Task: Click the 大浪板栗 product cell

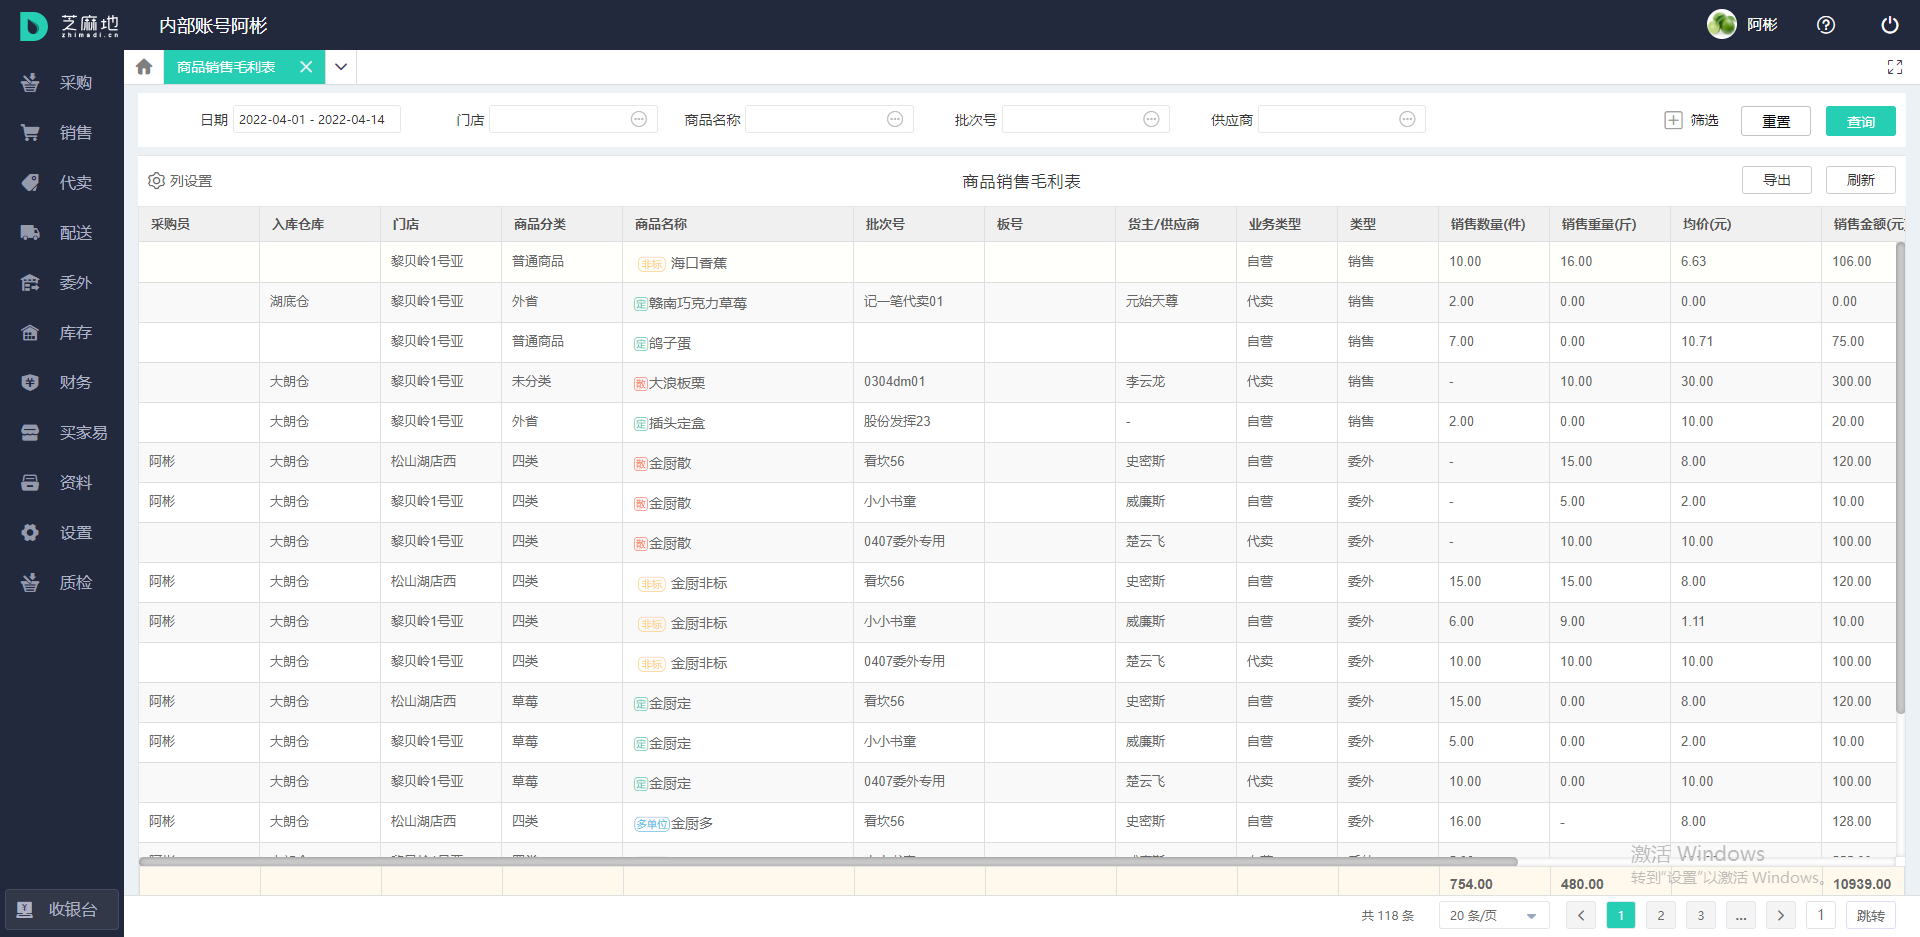Action: [x=737, y=382]
